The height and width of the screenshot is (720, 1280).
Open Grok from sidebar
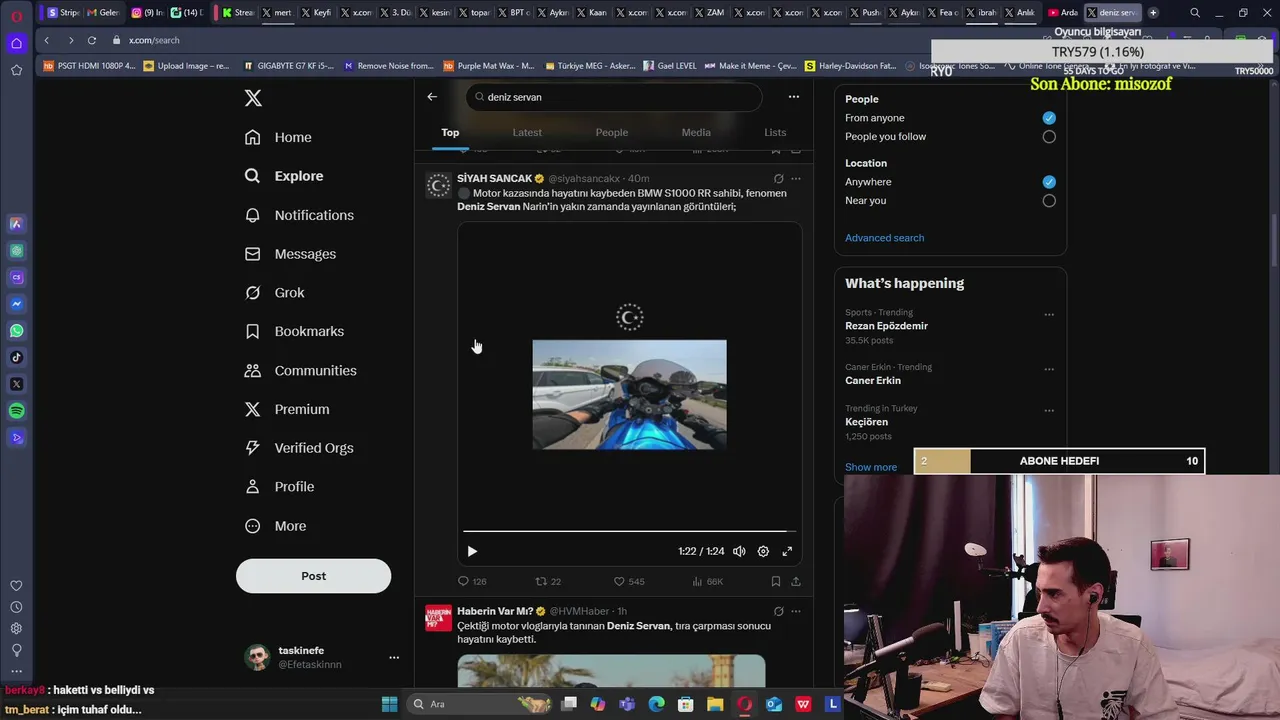274,293
